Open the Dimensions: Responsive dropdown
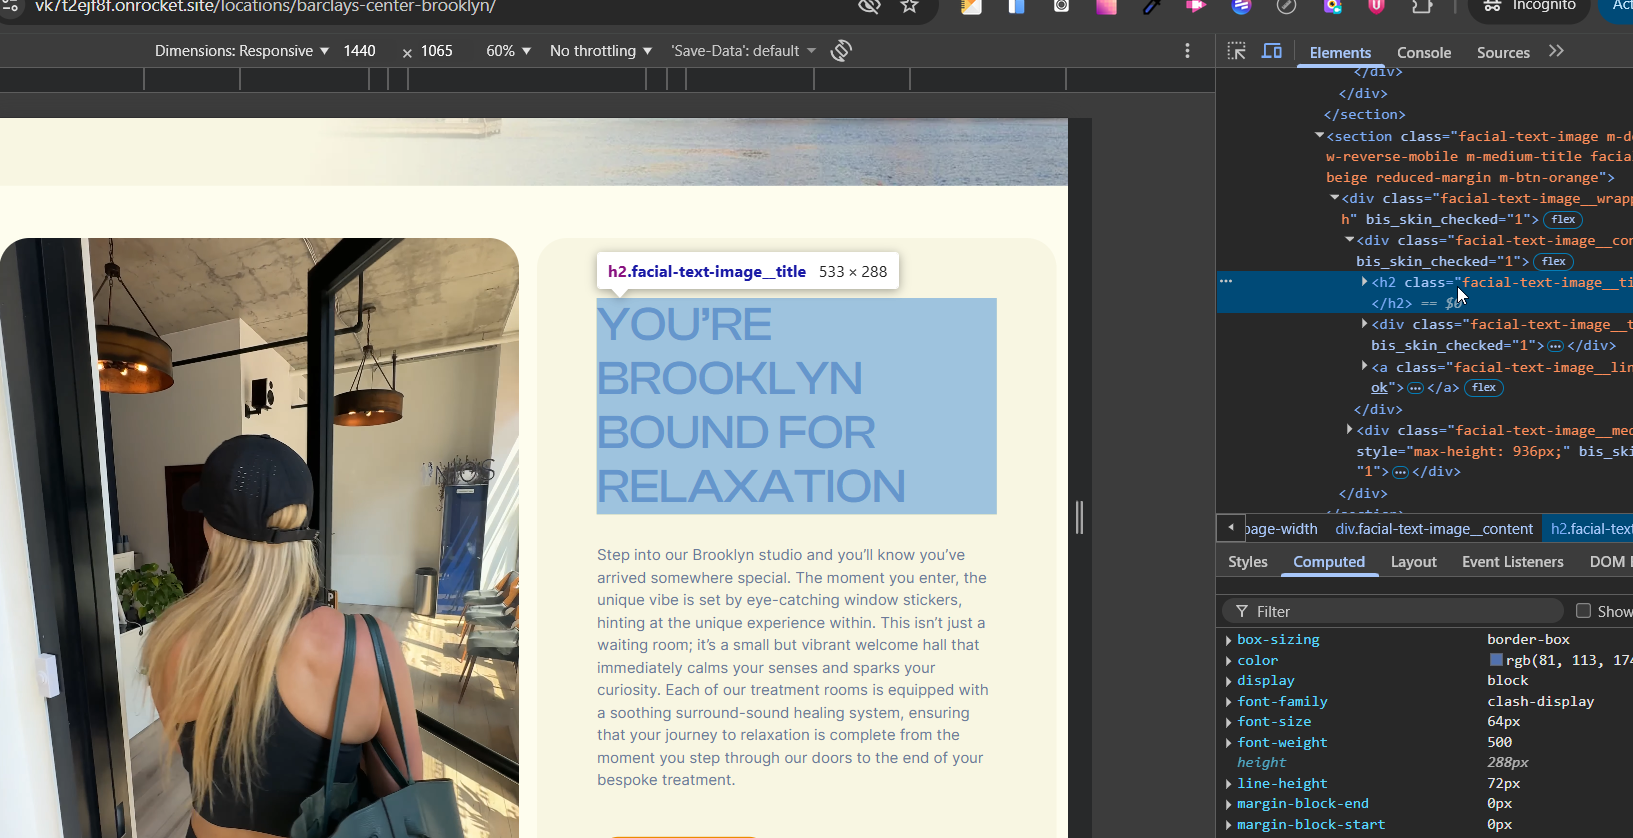The width and height of the screenshot is (1633, 838). (x=241, y=51)
